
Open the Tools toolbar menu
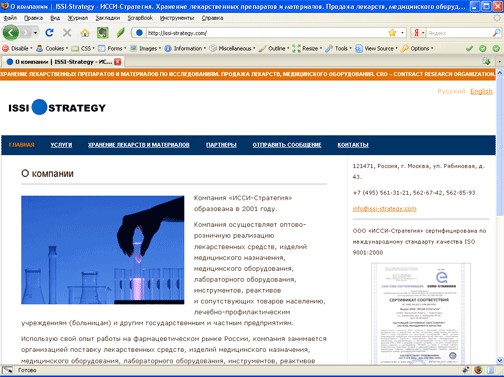click(x=339, y=48)
